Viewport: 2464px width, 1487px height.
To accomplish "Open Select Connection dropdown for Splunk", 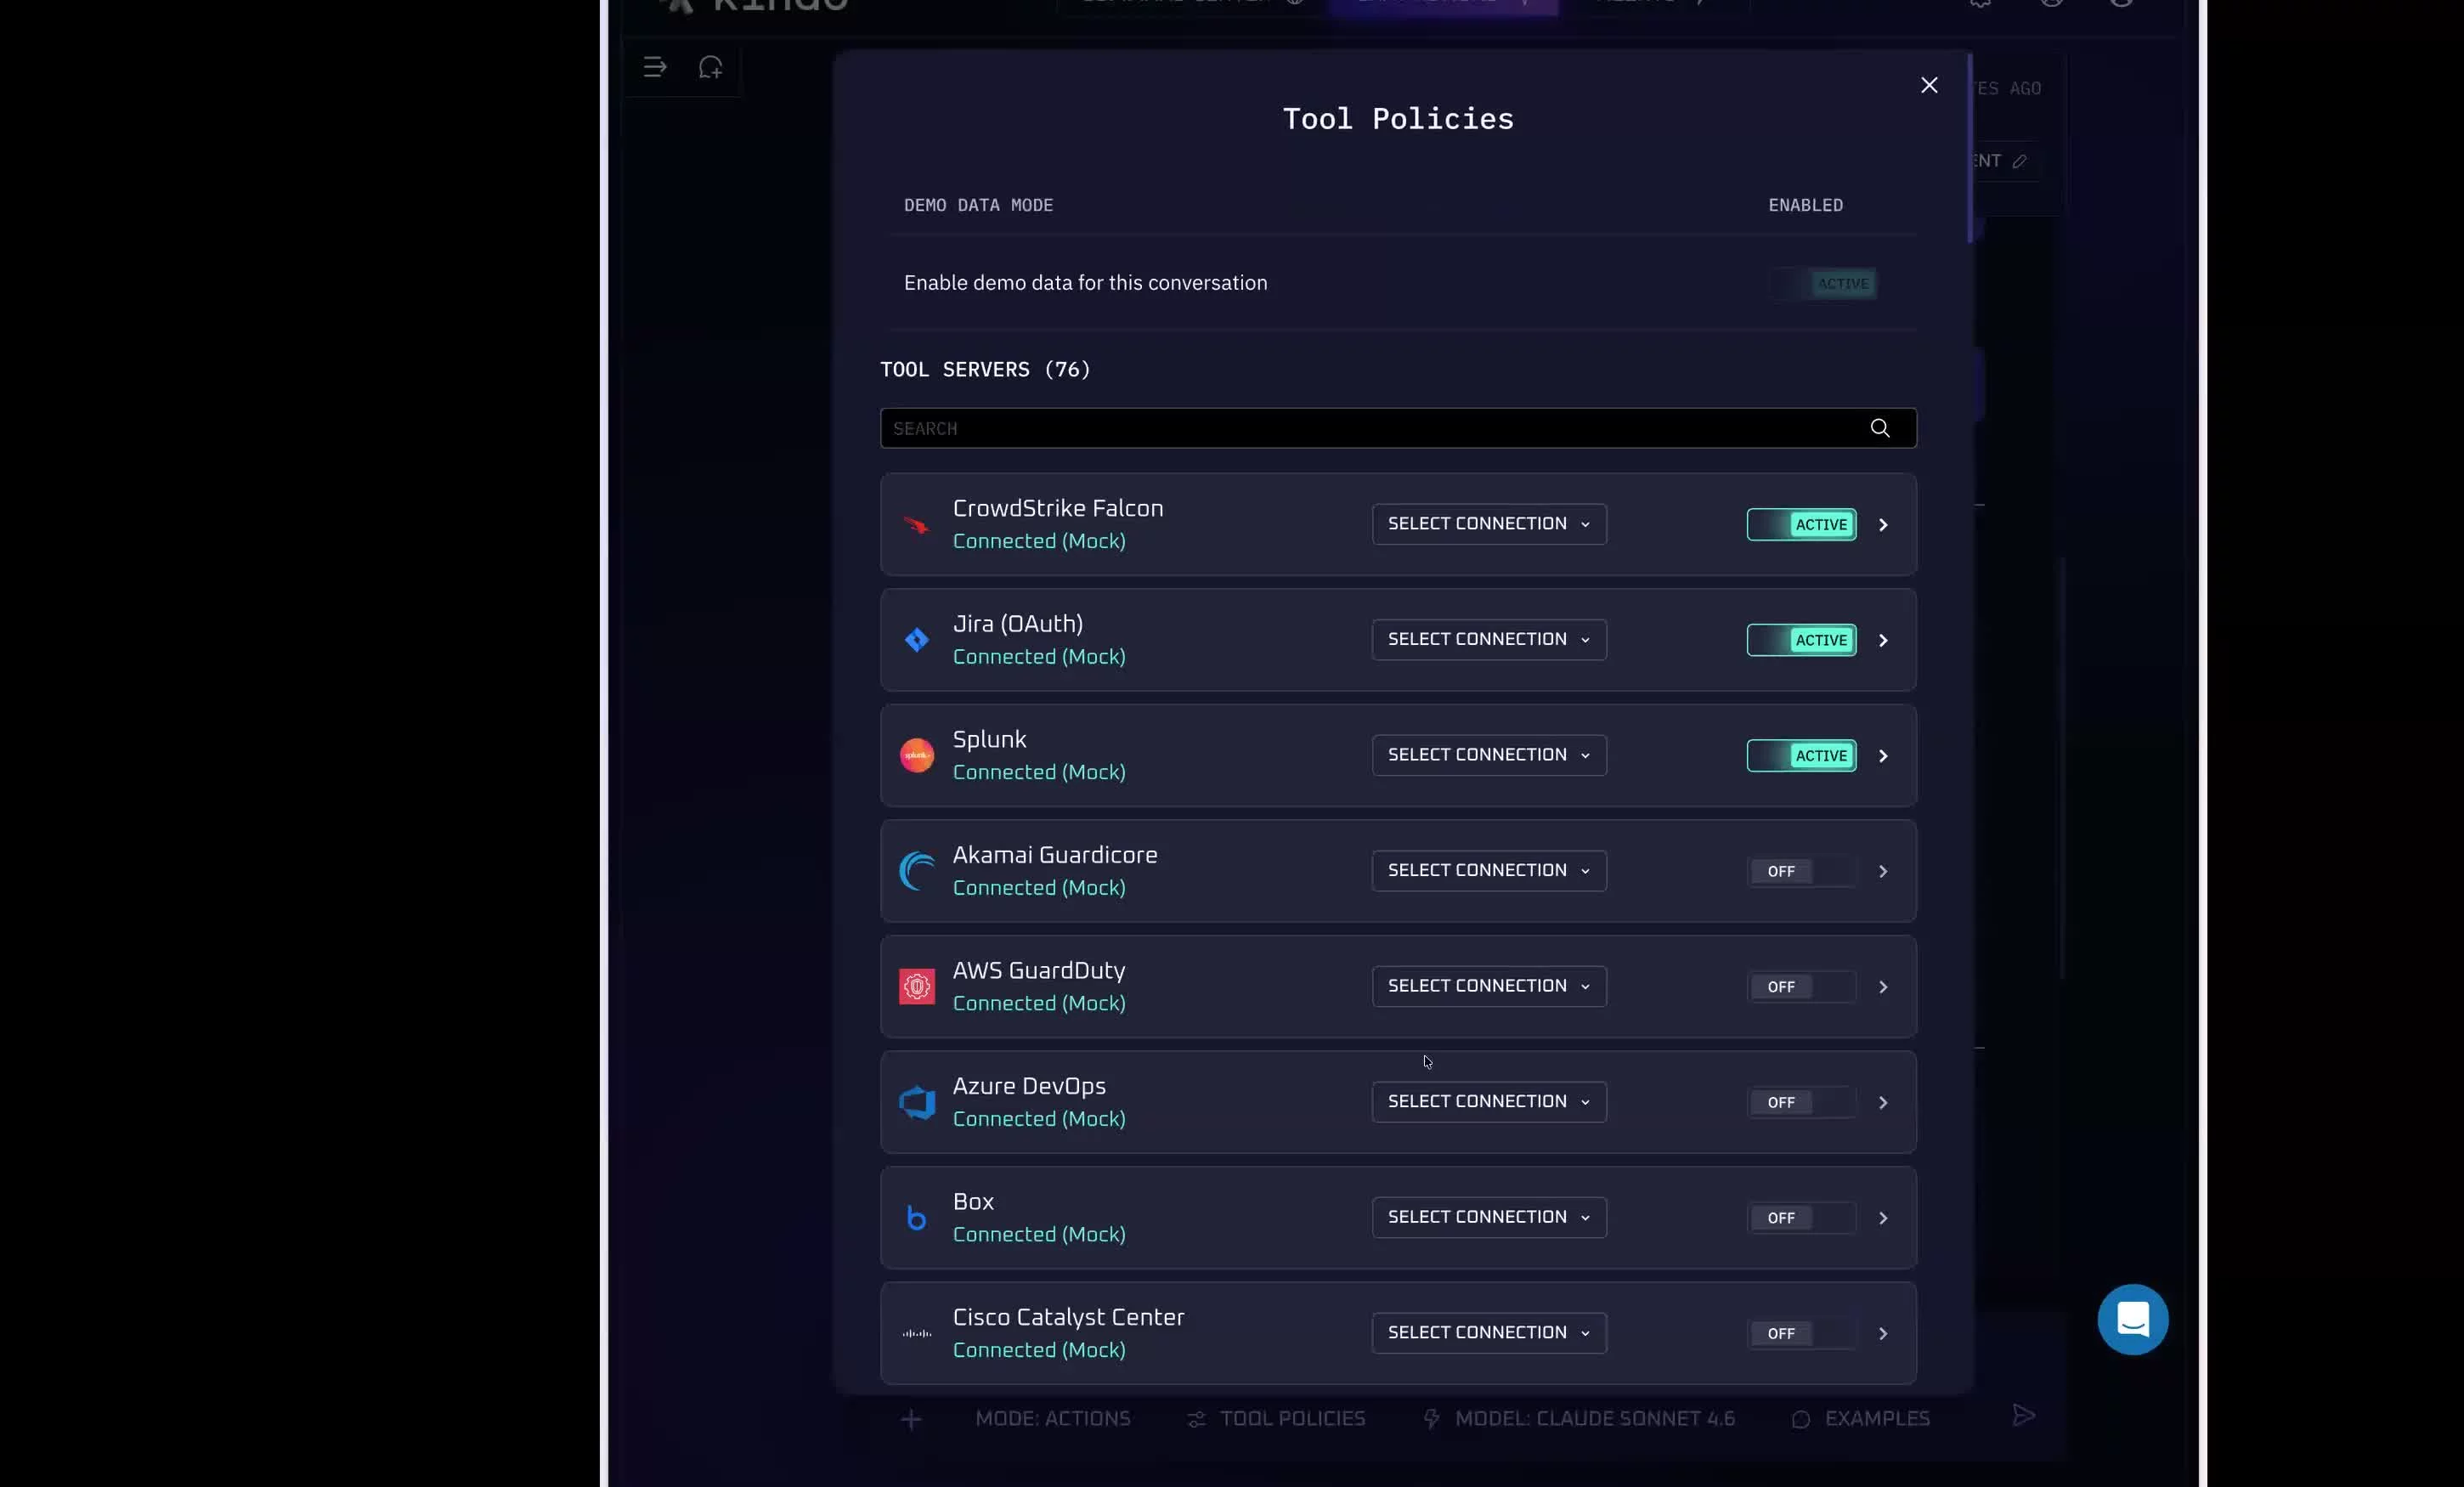I will 1488,755.
